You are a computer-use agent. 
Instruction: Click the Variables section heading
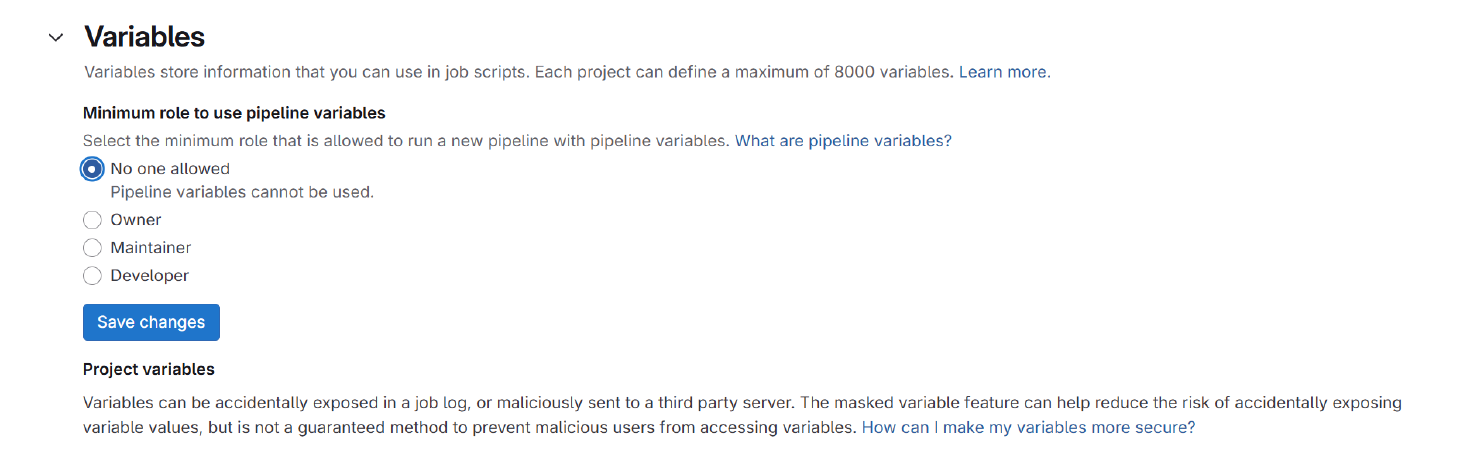pos(144,37)
